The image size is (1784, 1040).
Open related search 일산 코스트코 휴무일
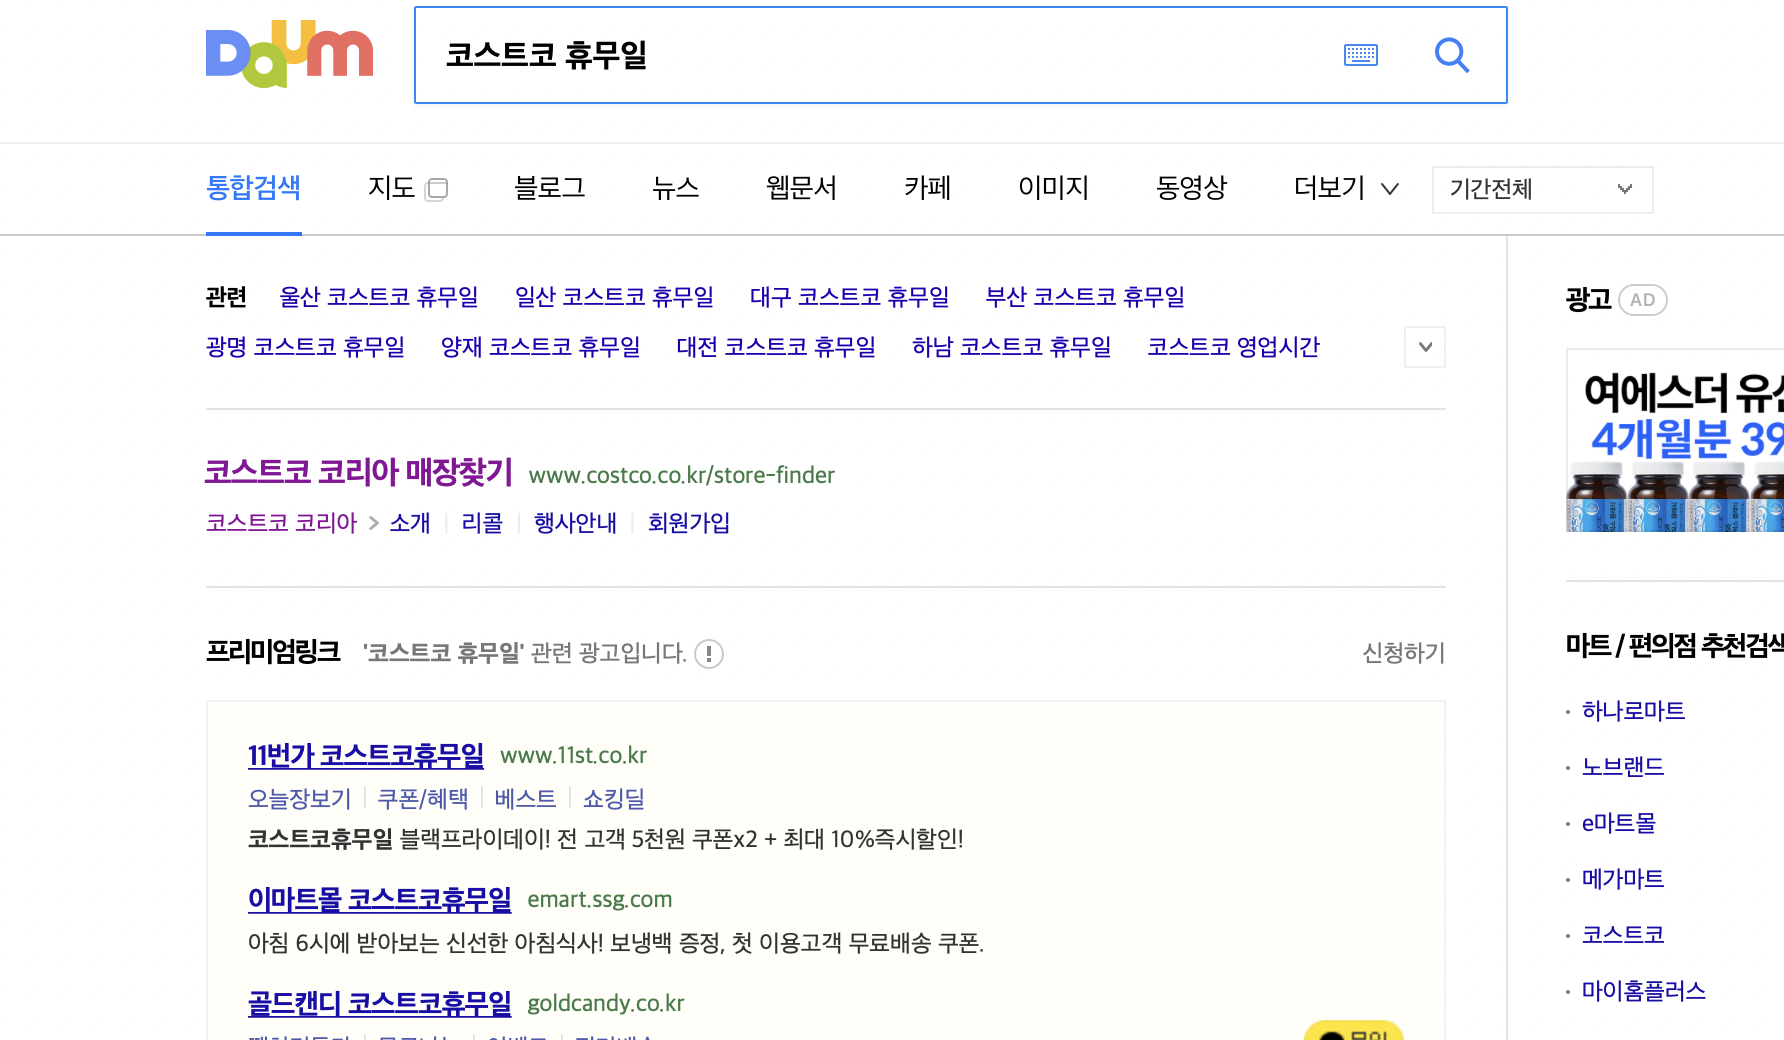pos(614,297)
